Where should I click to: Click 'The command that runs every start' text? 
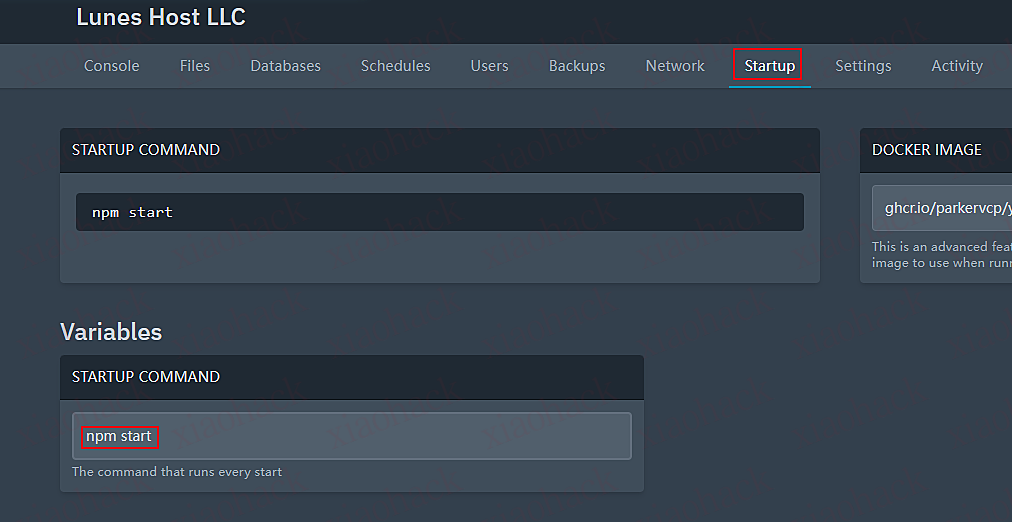[x=177, y=472]
